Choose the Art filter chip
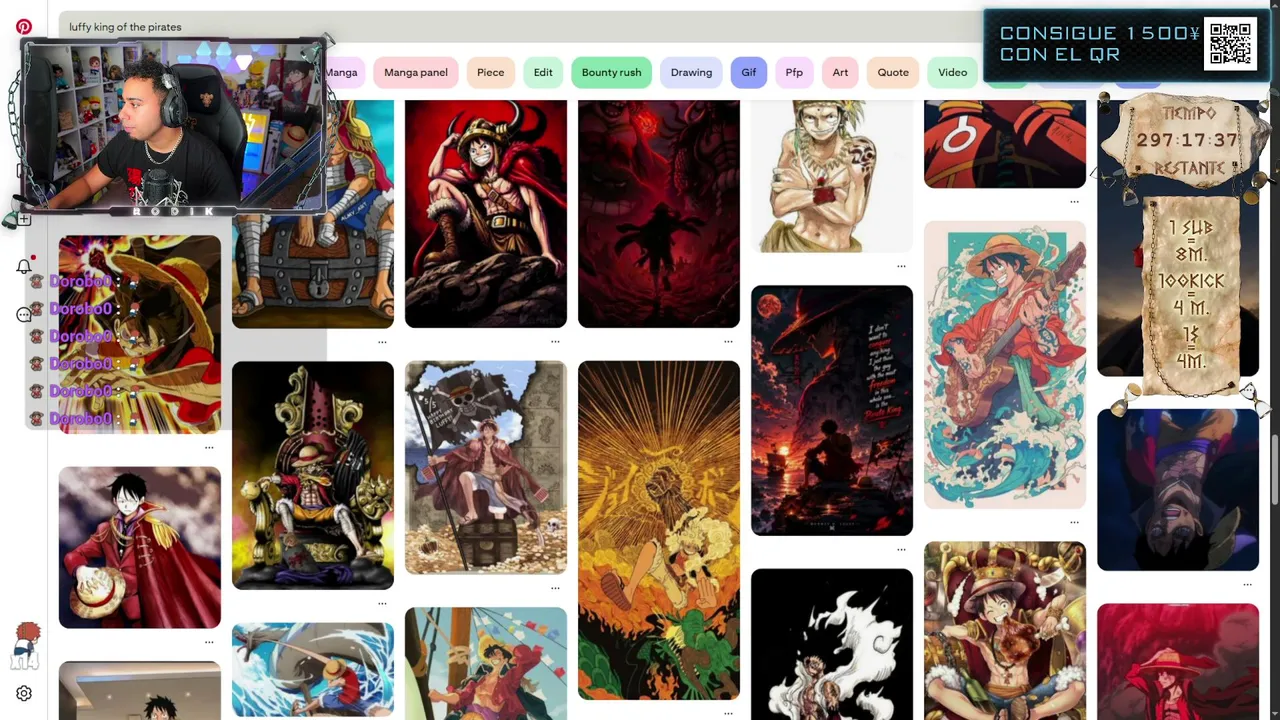The height and width of the screenshot is (720, 1280). point(840,72)
